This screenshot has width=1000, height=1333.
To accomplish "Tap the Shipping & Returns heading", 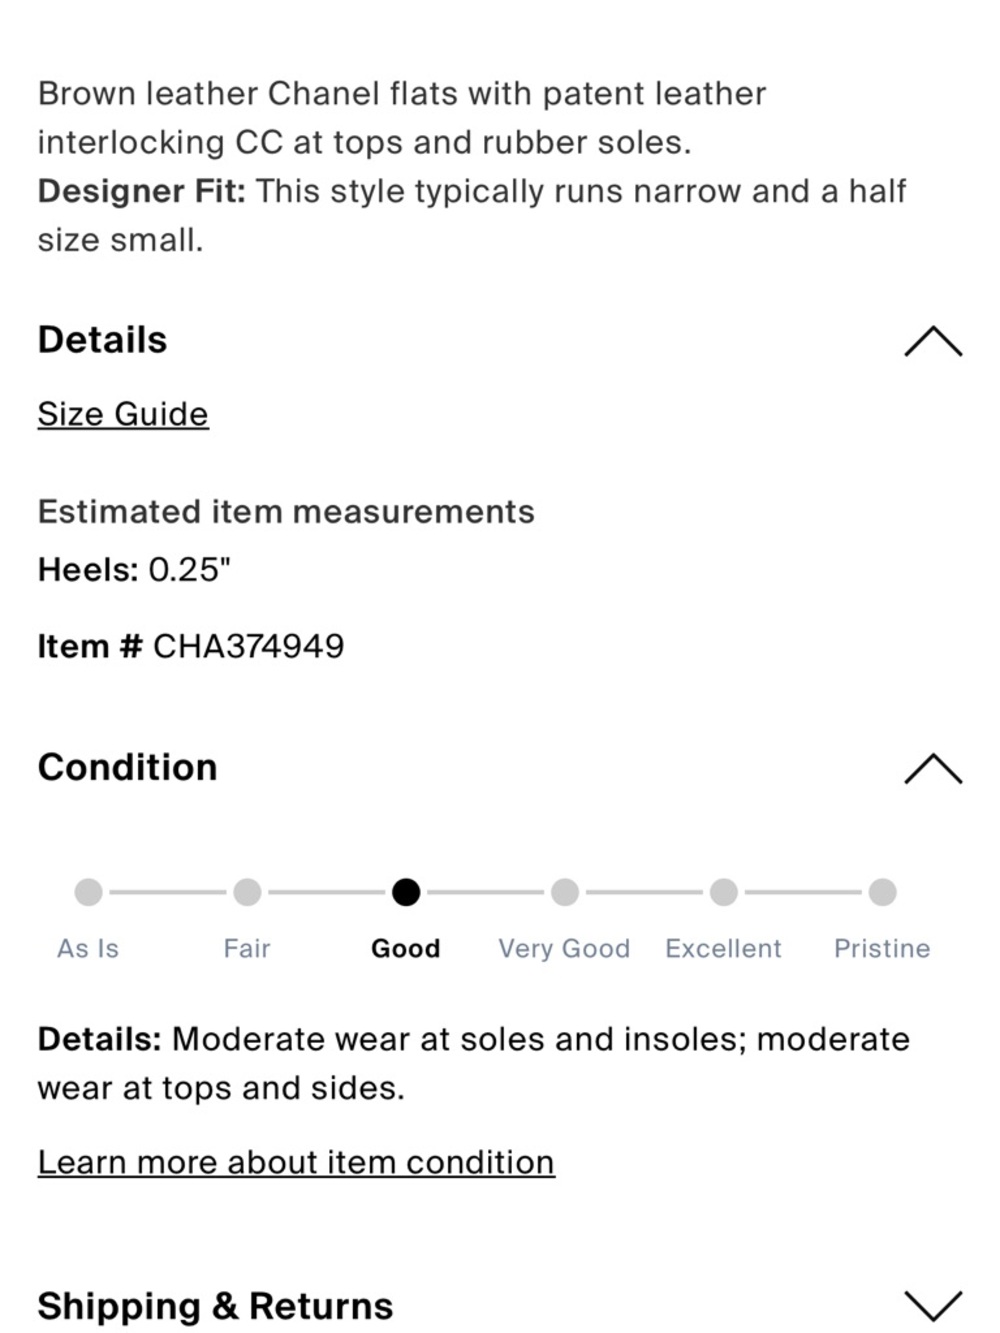I will click(x=215, y=1306).
